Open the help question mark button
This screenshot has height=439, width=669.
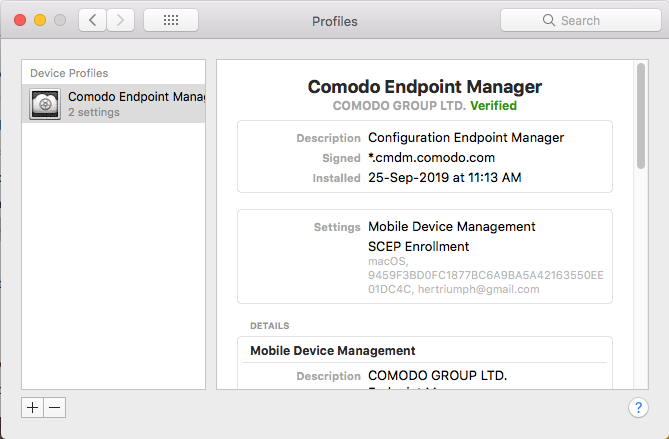(638, 408)
